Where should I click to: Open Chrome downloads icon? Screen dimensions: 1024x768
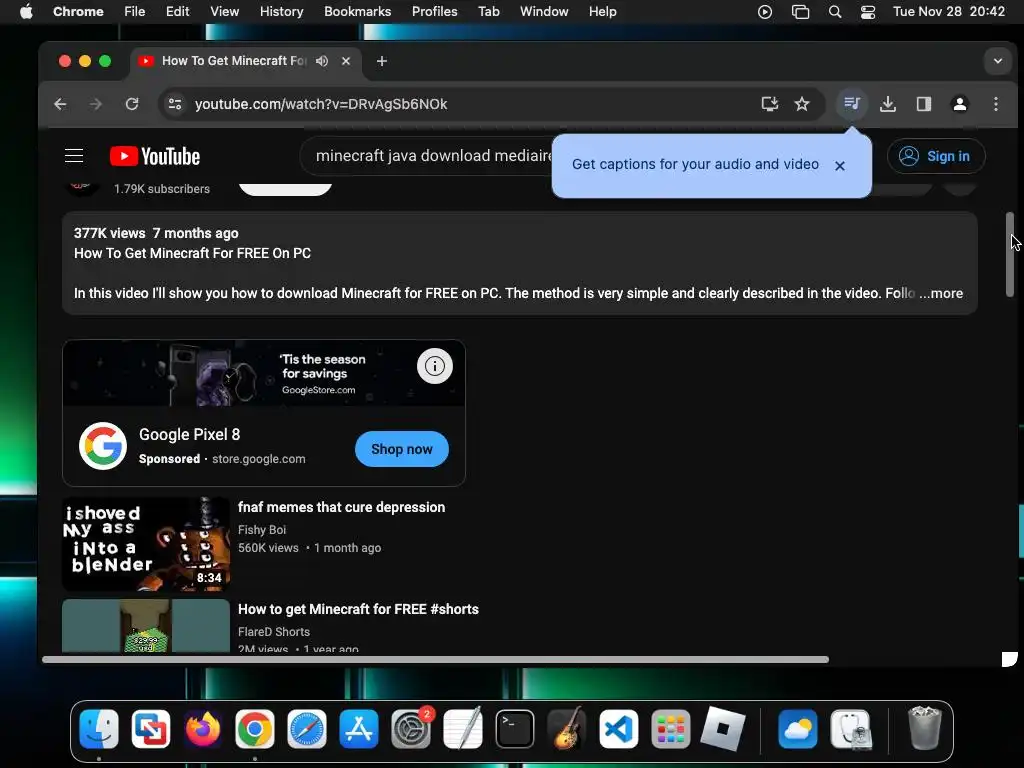point(888,104)
